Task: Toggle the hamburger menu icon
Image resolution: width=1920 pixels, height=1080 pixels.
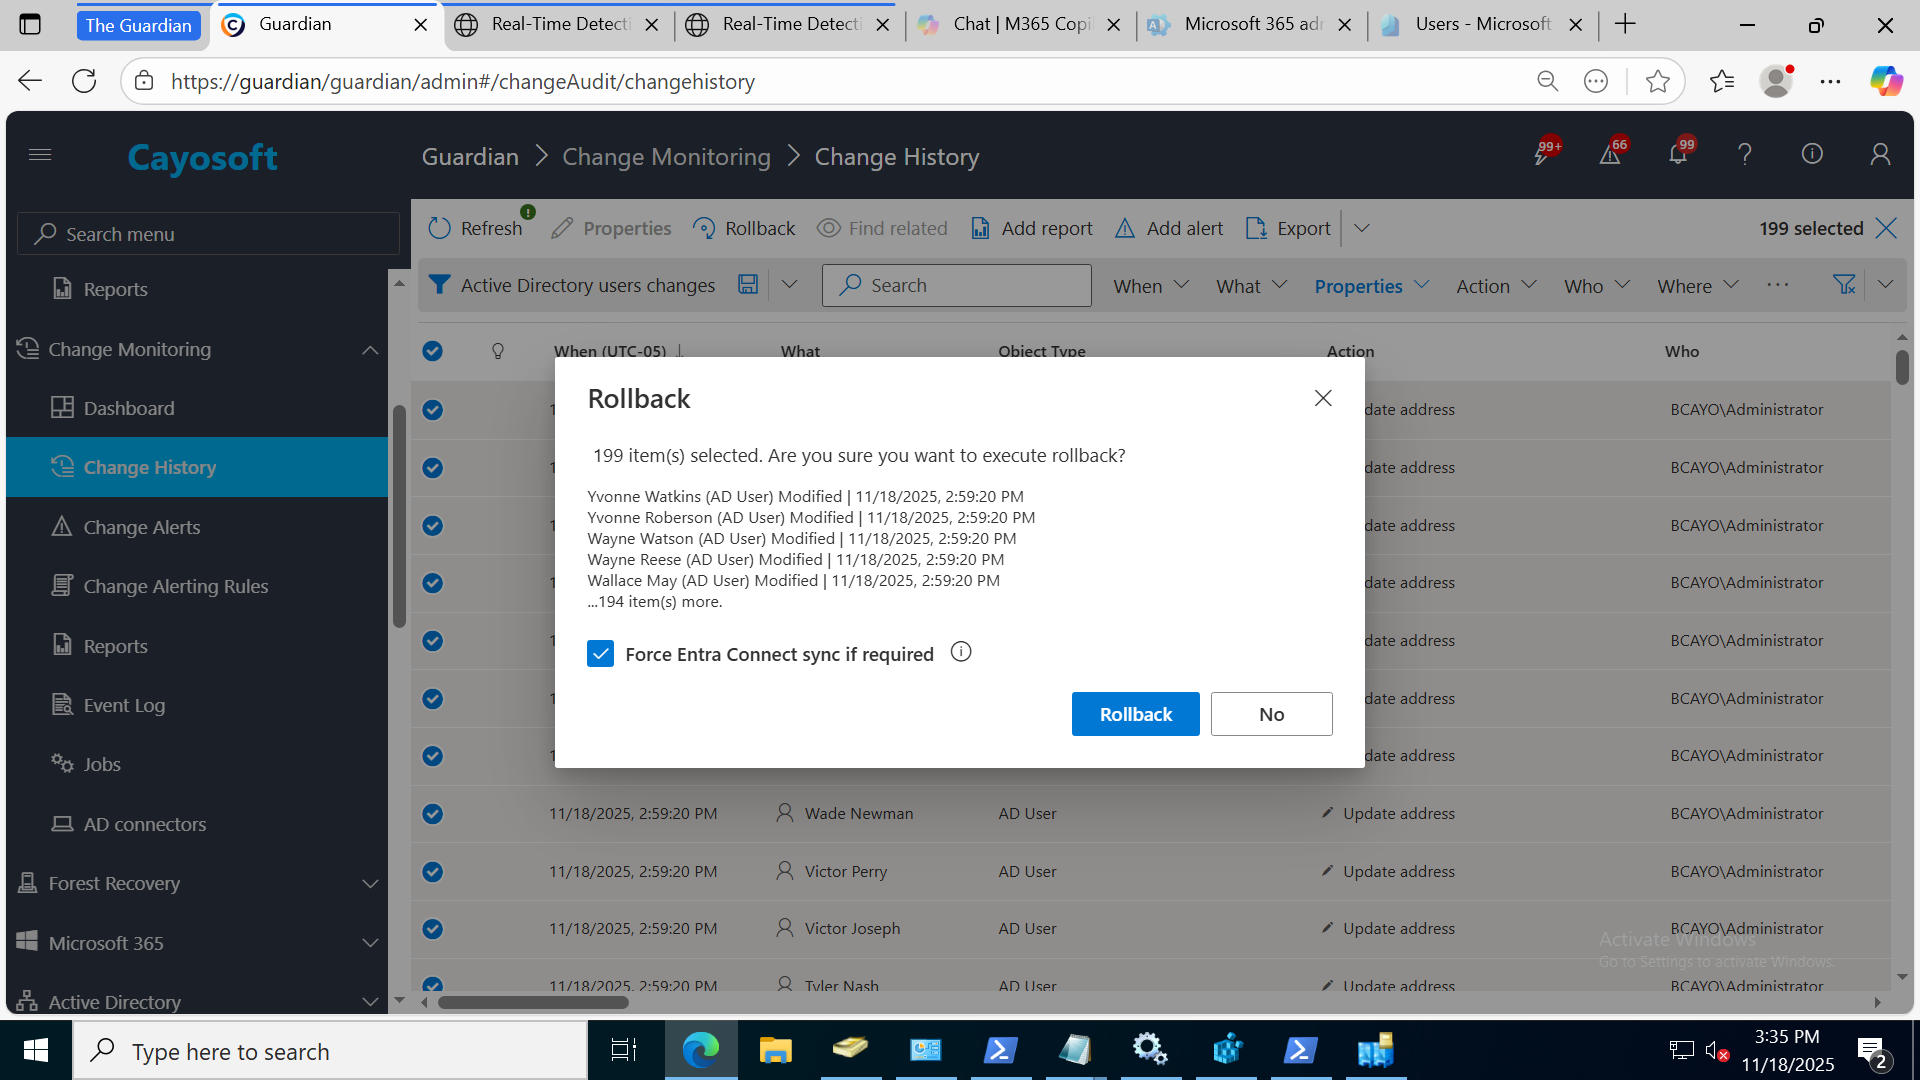Action: coord(40,154)
